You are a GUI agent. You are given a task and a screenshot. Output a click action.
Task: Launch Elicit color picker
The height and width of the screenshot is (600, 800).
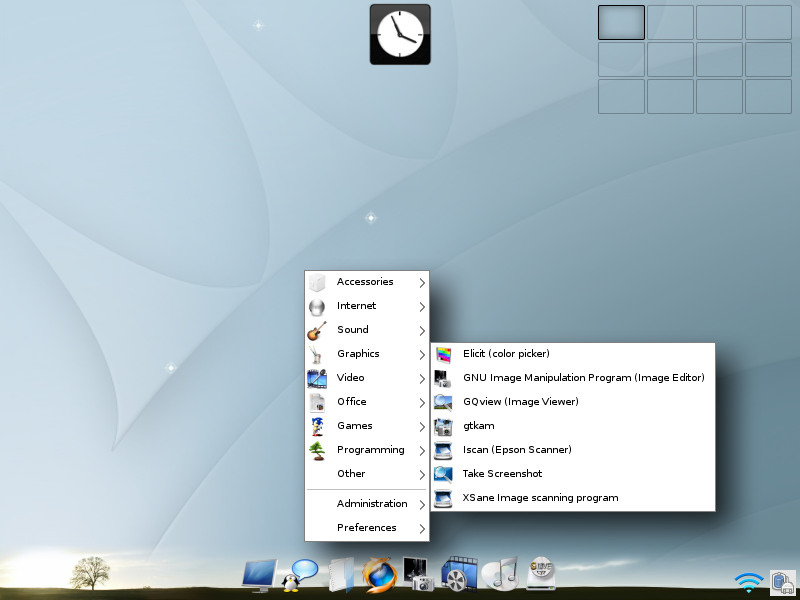click(x=572, y=354)
